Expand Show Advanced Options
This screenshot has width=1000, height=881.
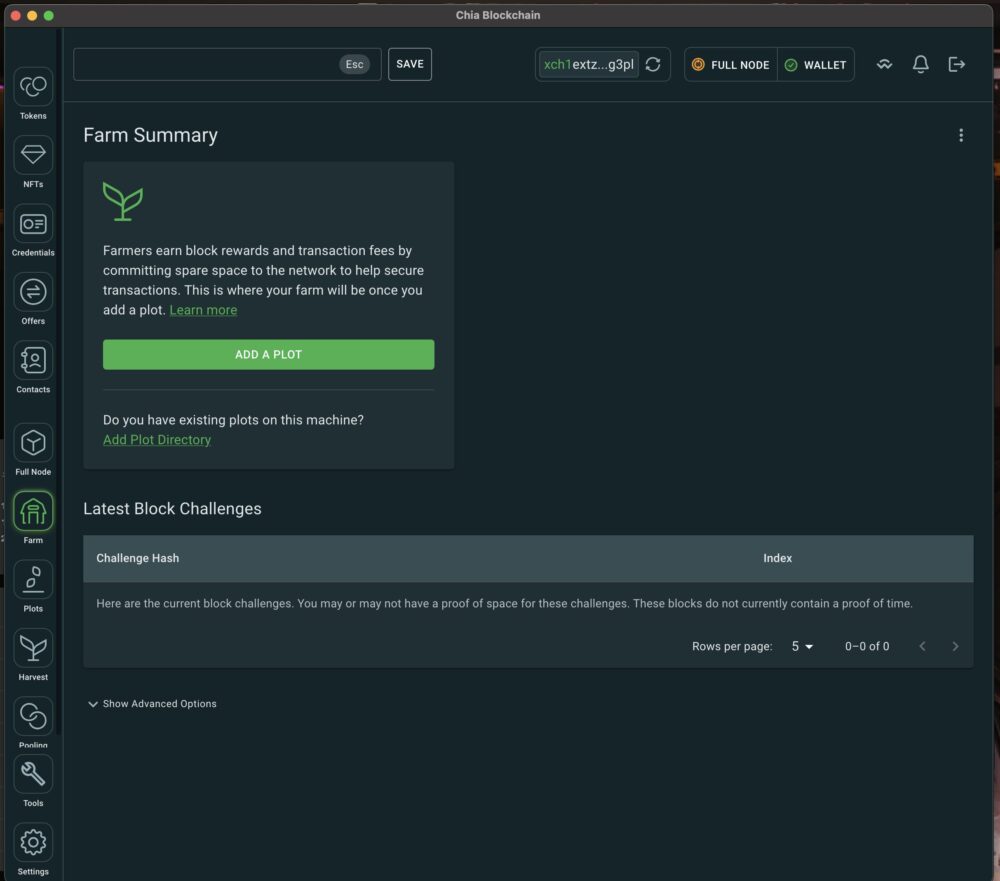152,704
